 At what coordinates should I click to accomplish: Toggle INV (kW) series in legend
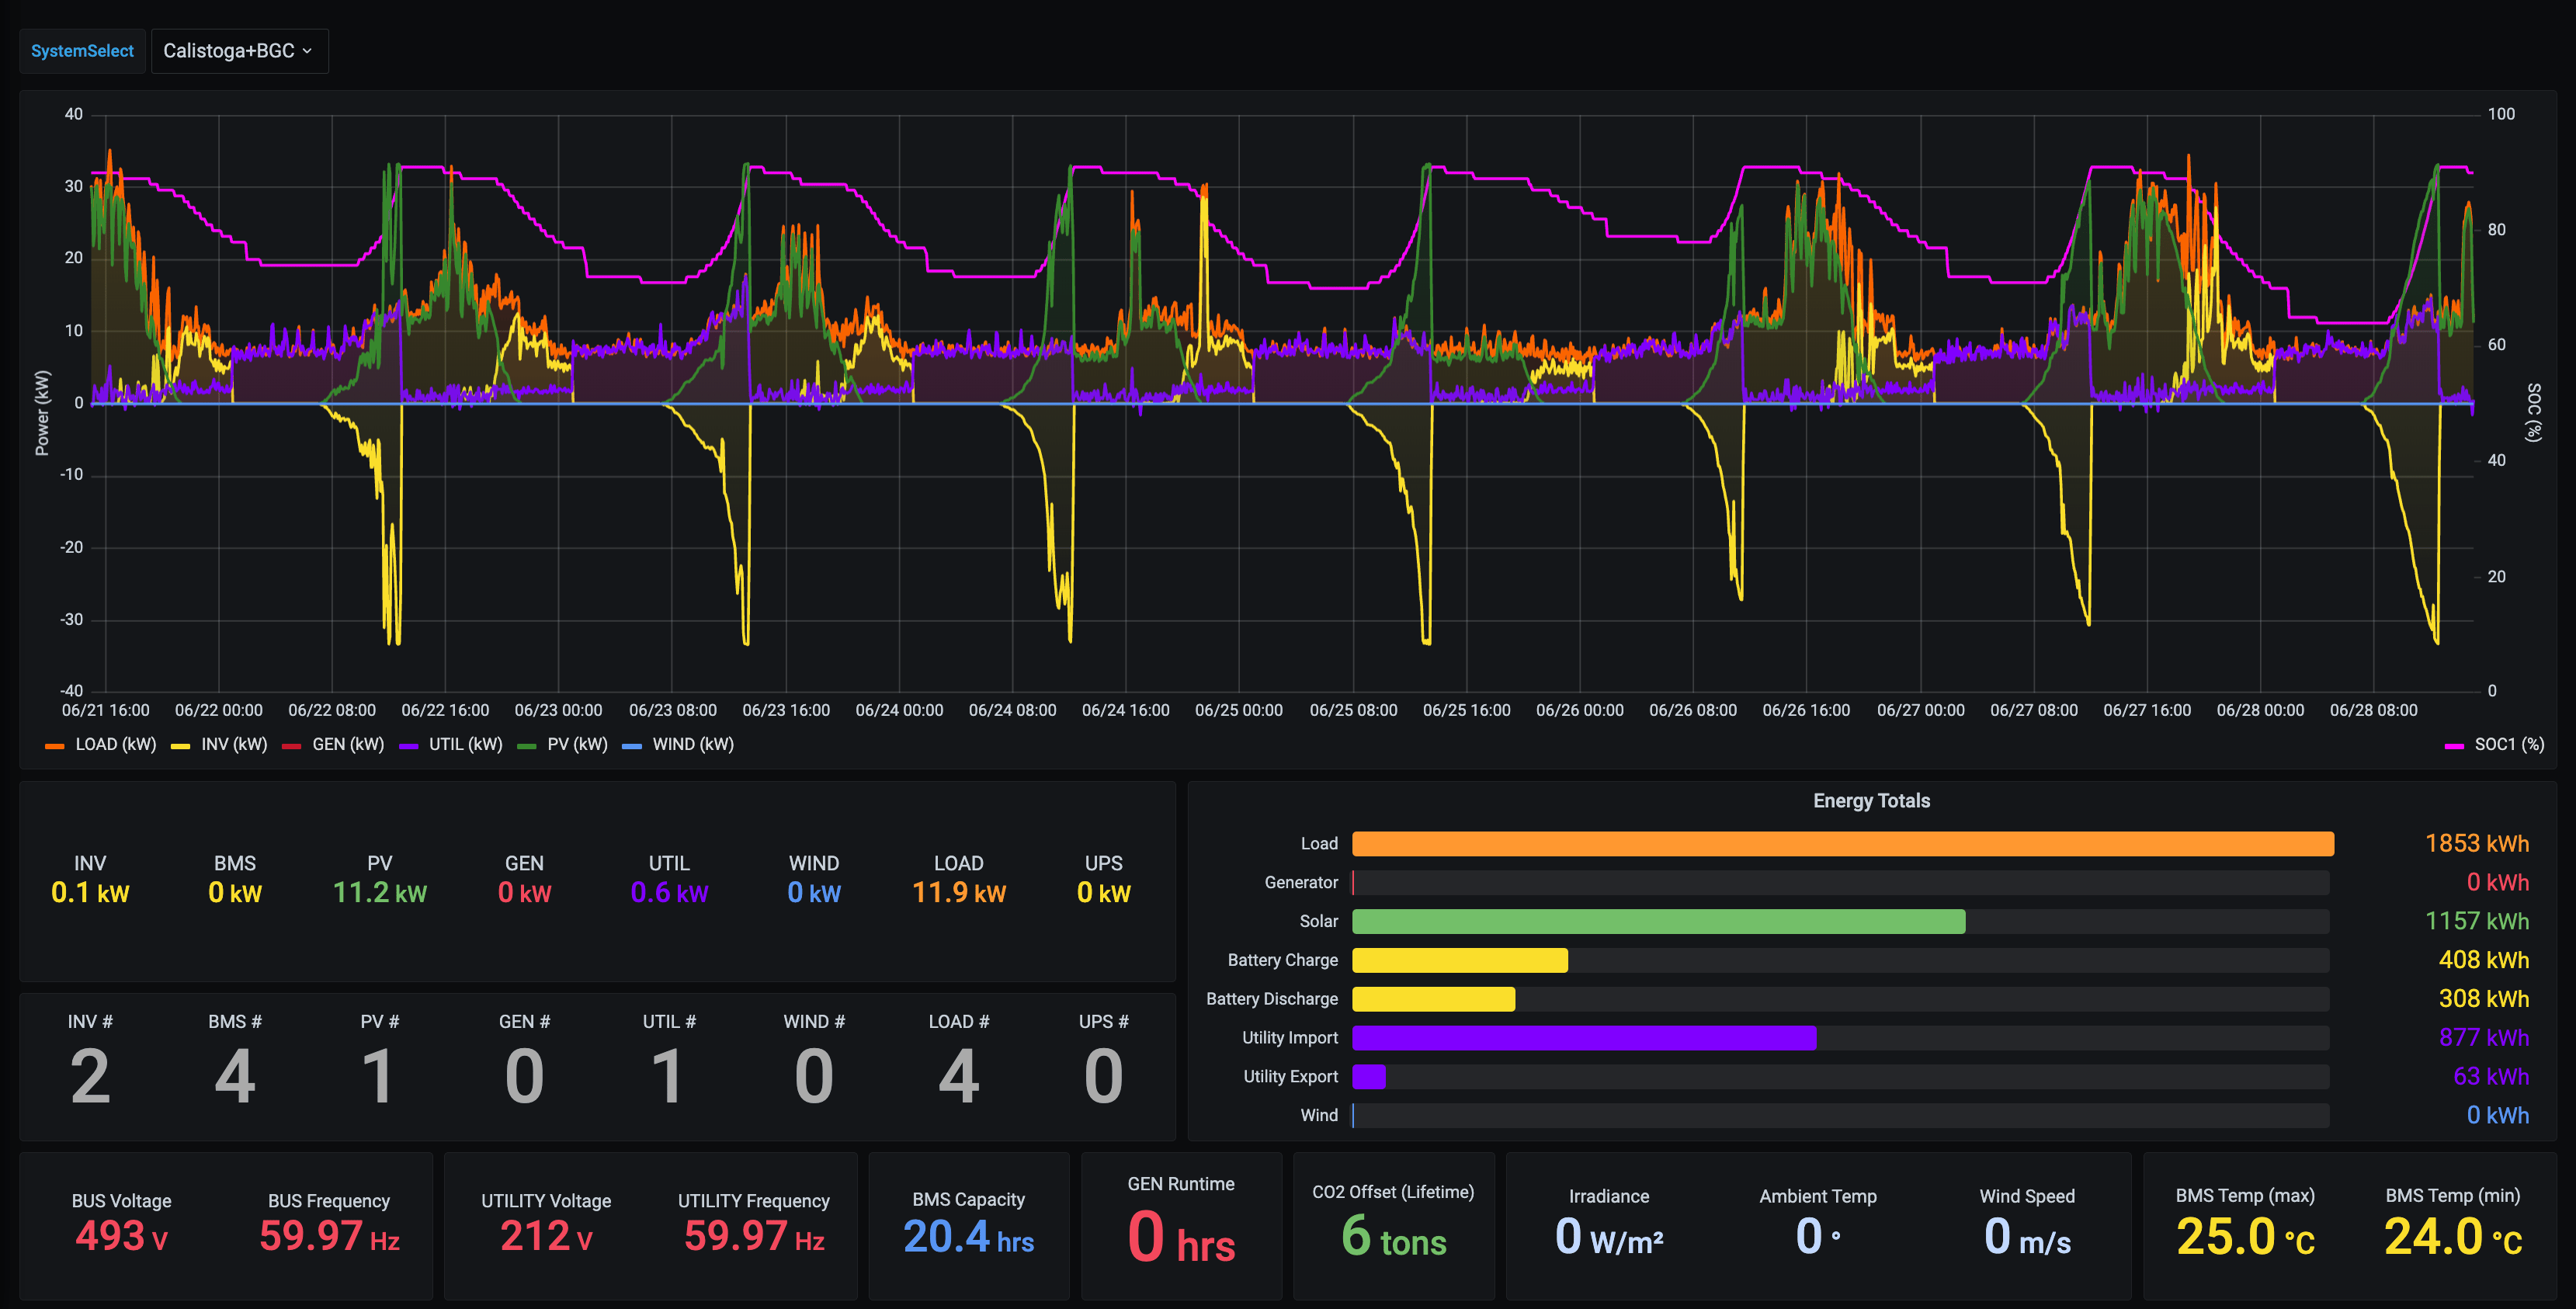point(233,744)
